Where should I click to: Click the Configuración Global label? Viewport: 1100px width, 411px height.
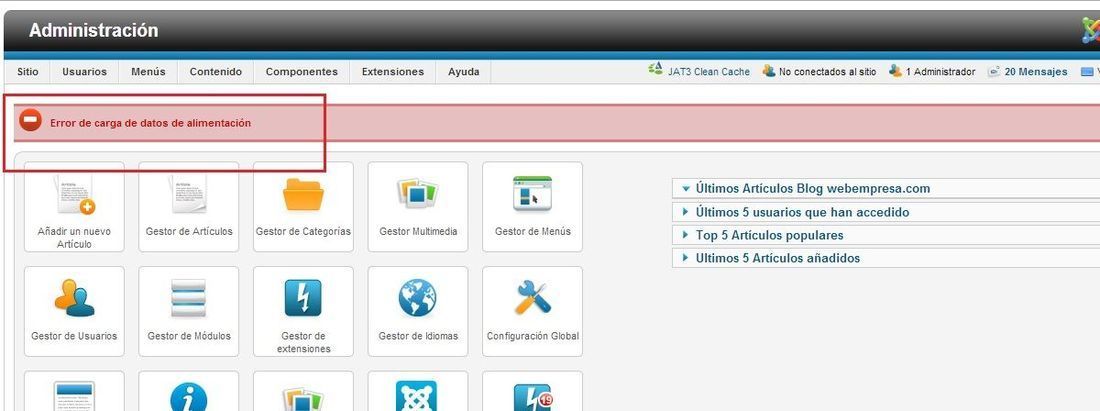[x=532, y=336]
